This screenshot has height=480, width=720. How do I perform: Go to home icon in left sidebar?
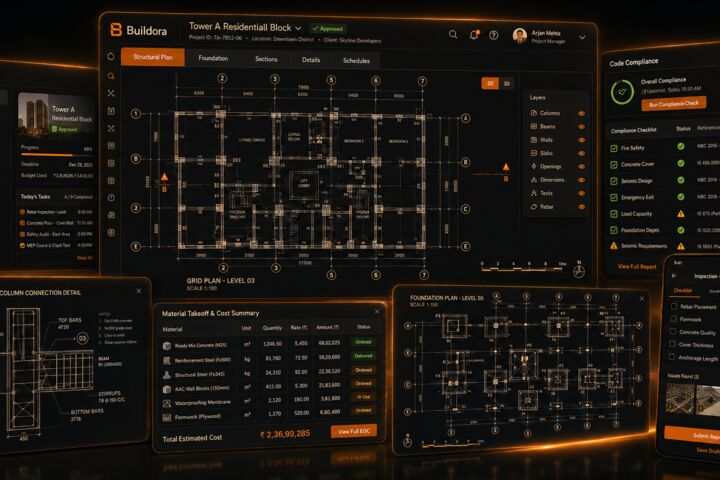pyautogui.click(x=111, y=56)
